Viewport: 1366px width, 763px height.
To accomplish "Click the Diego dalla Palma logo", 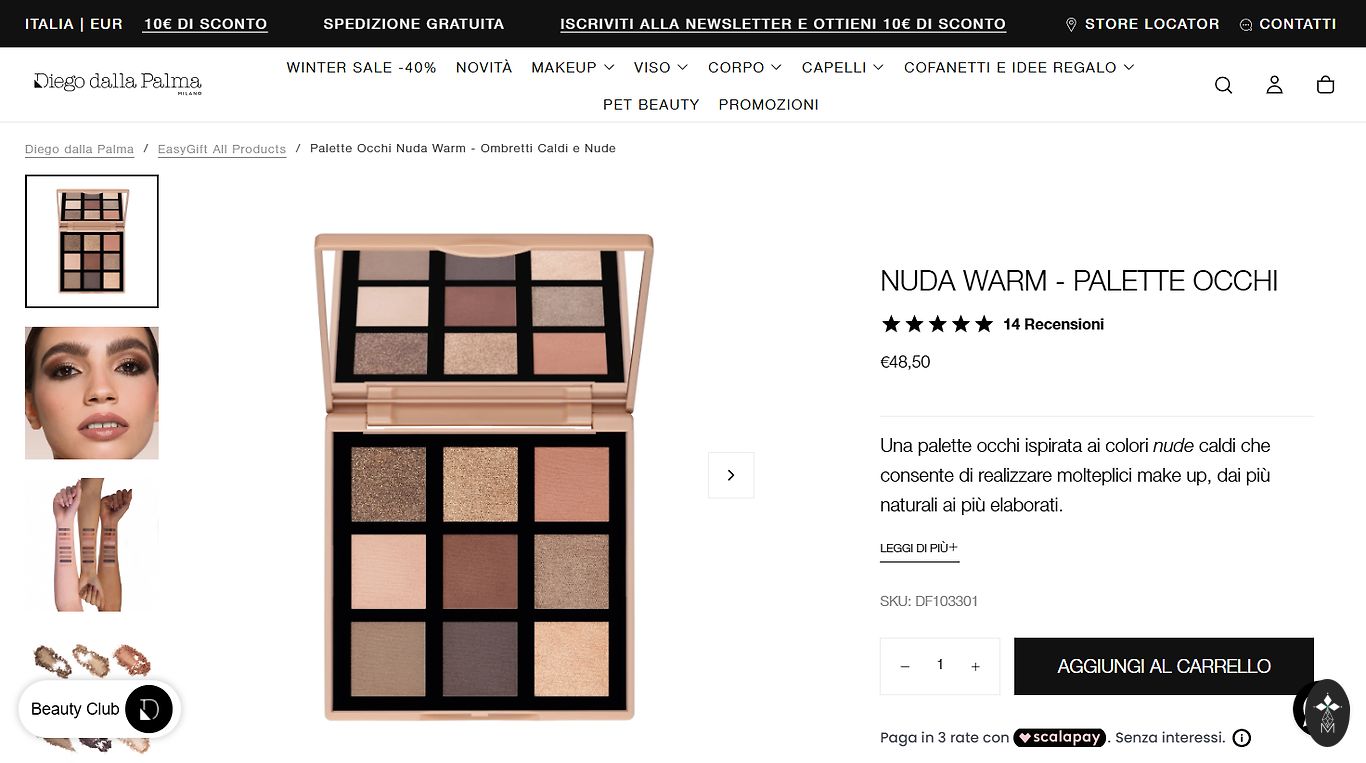I will tap(118, 83).
